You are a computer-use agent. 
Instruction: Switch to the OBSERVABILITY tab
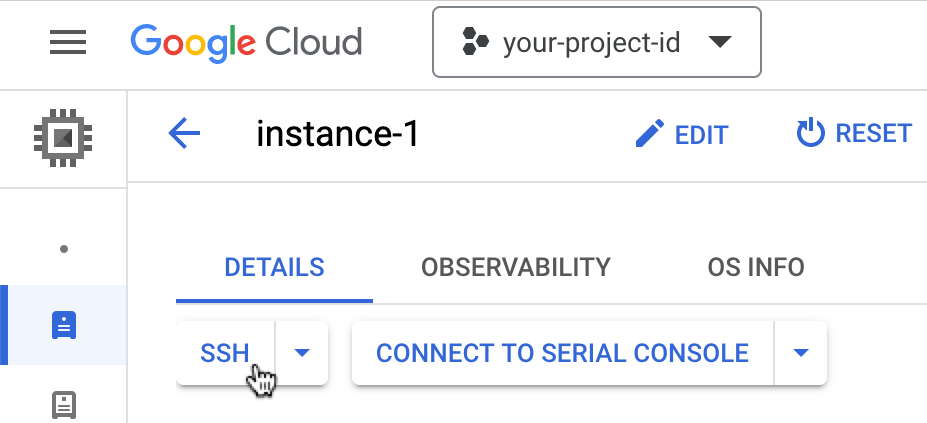(515, 268)
